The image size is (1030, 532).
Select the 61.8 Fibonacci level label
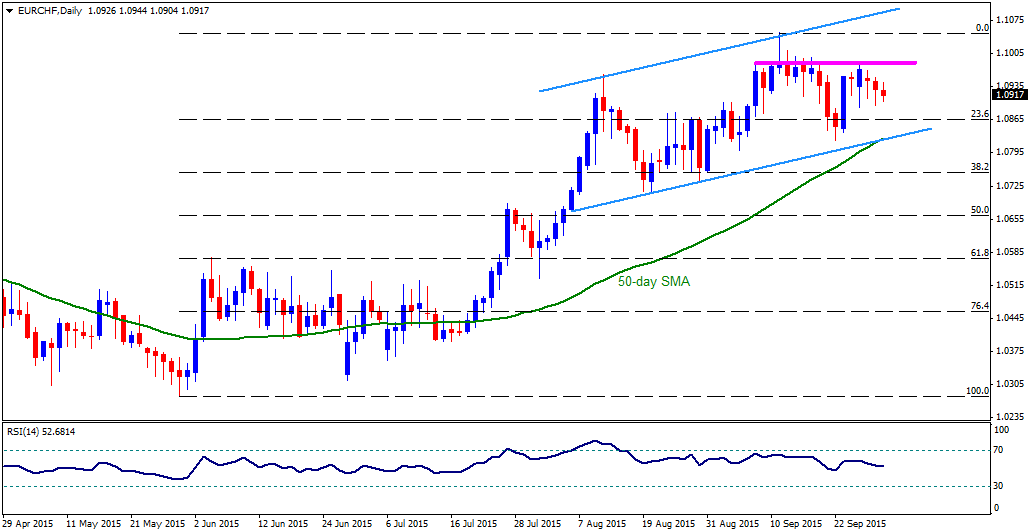[980, 252]
